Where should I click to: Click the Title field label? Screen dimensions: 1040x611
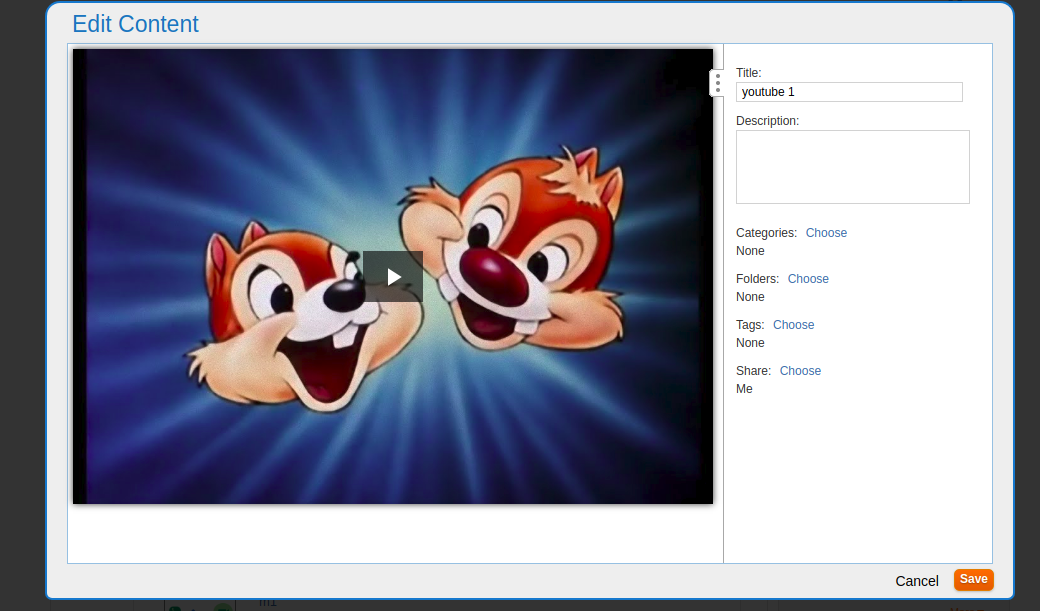[x=748, y=73]
